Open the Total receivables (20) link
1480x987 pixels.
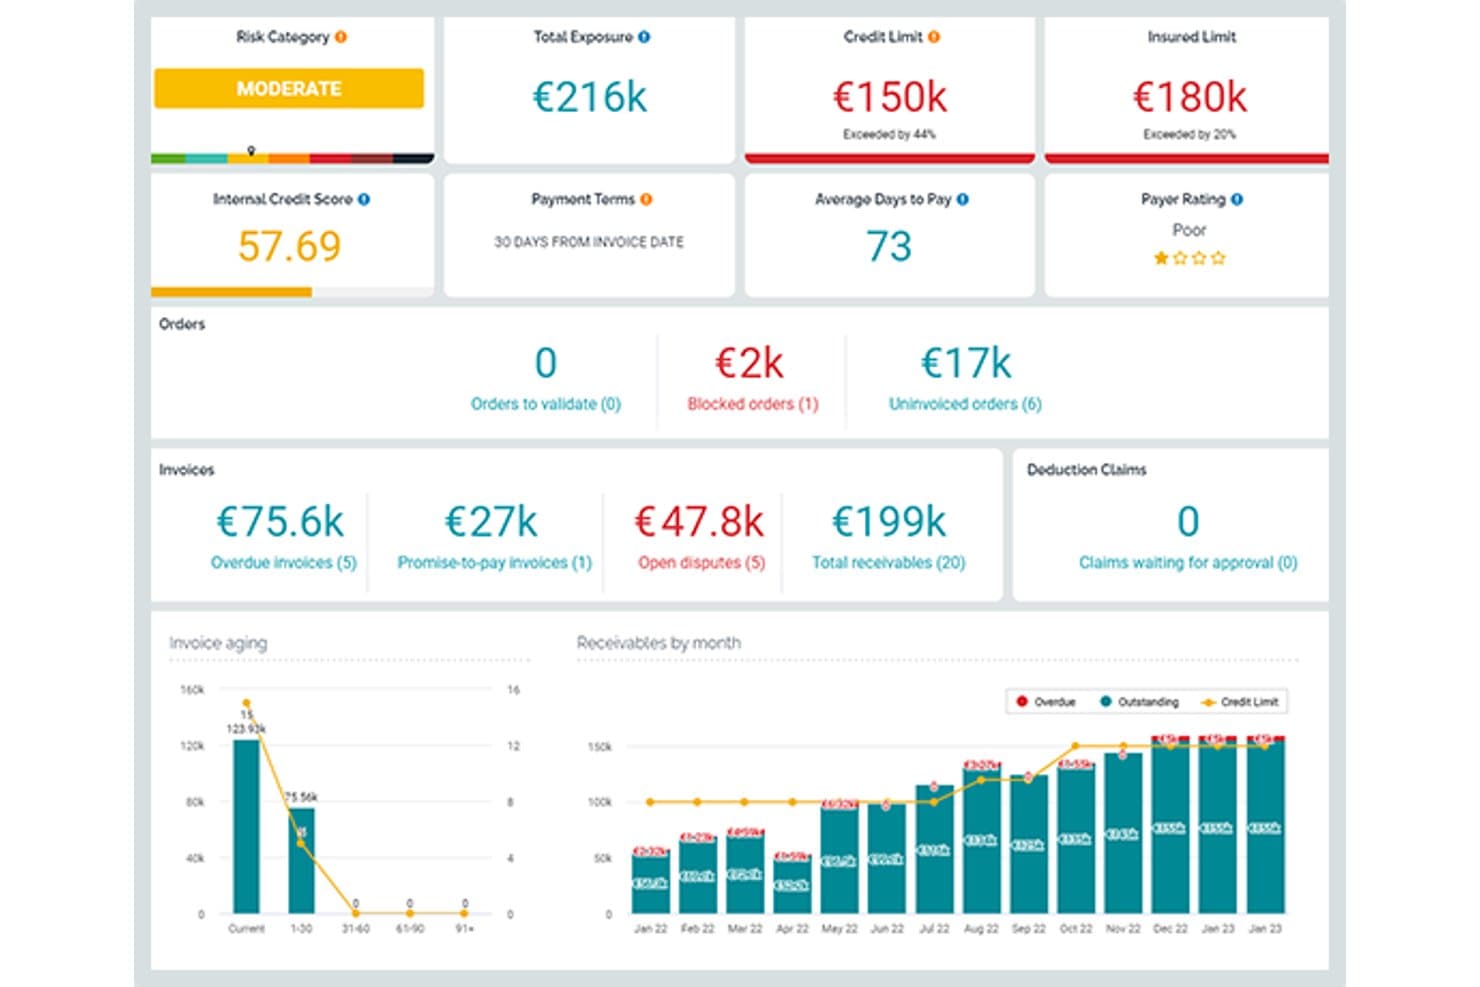[889, 563]
